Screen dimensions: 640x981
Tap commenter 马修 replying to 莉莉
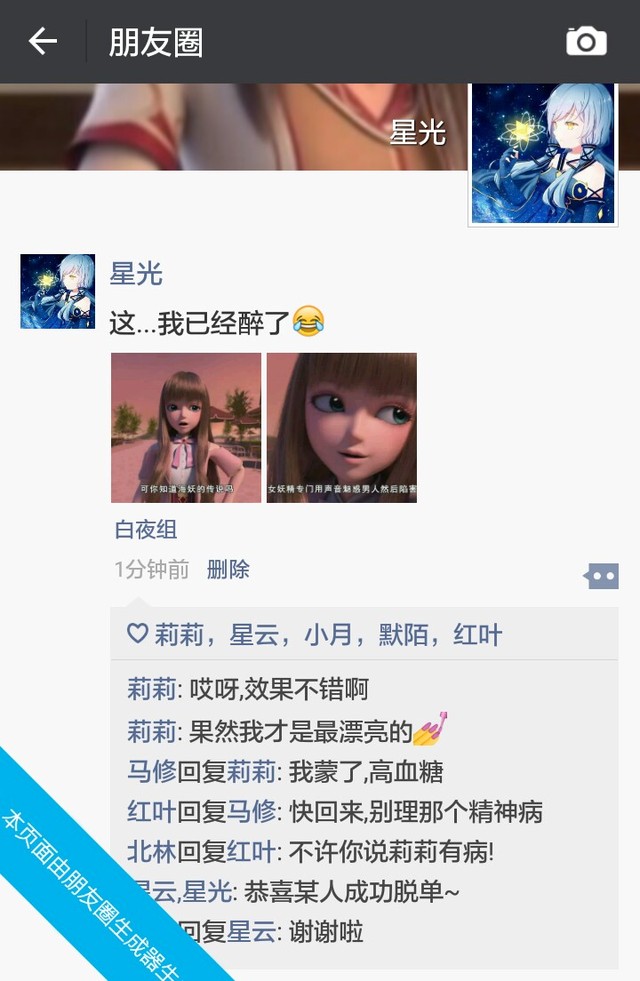coord(151,771)
